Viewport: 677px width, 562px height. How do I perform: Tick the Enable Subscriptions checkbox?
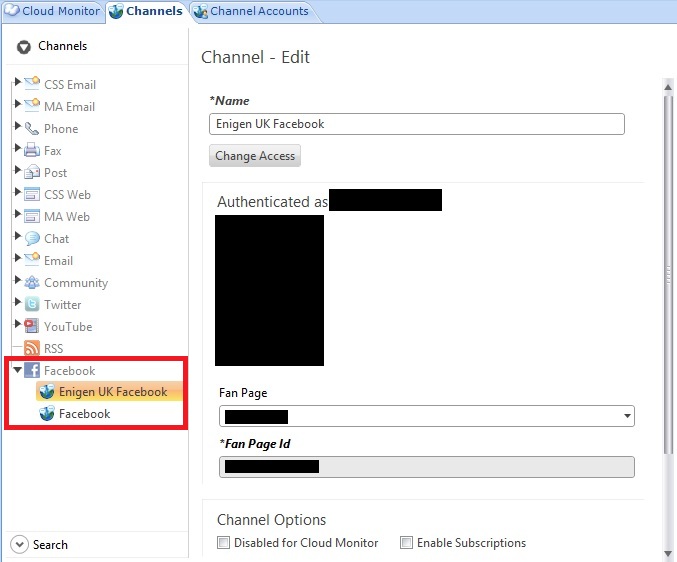click(x=407, y=543)
